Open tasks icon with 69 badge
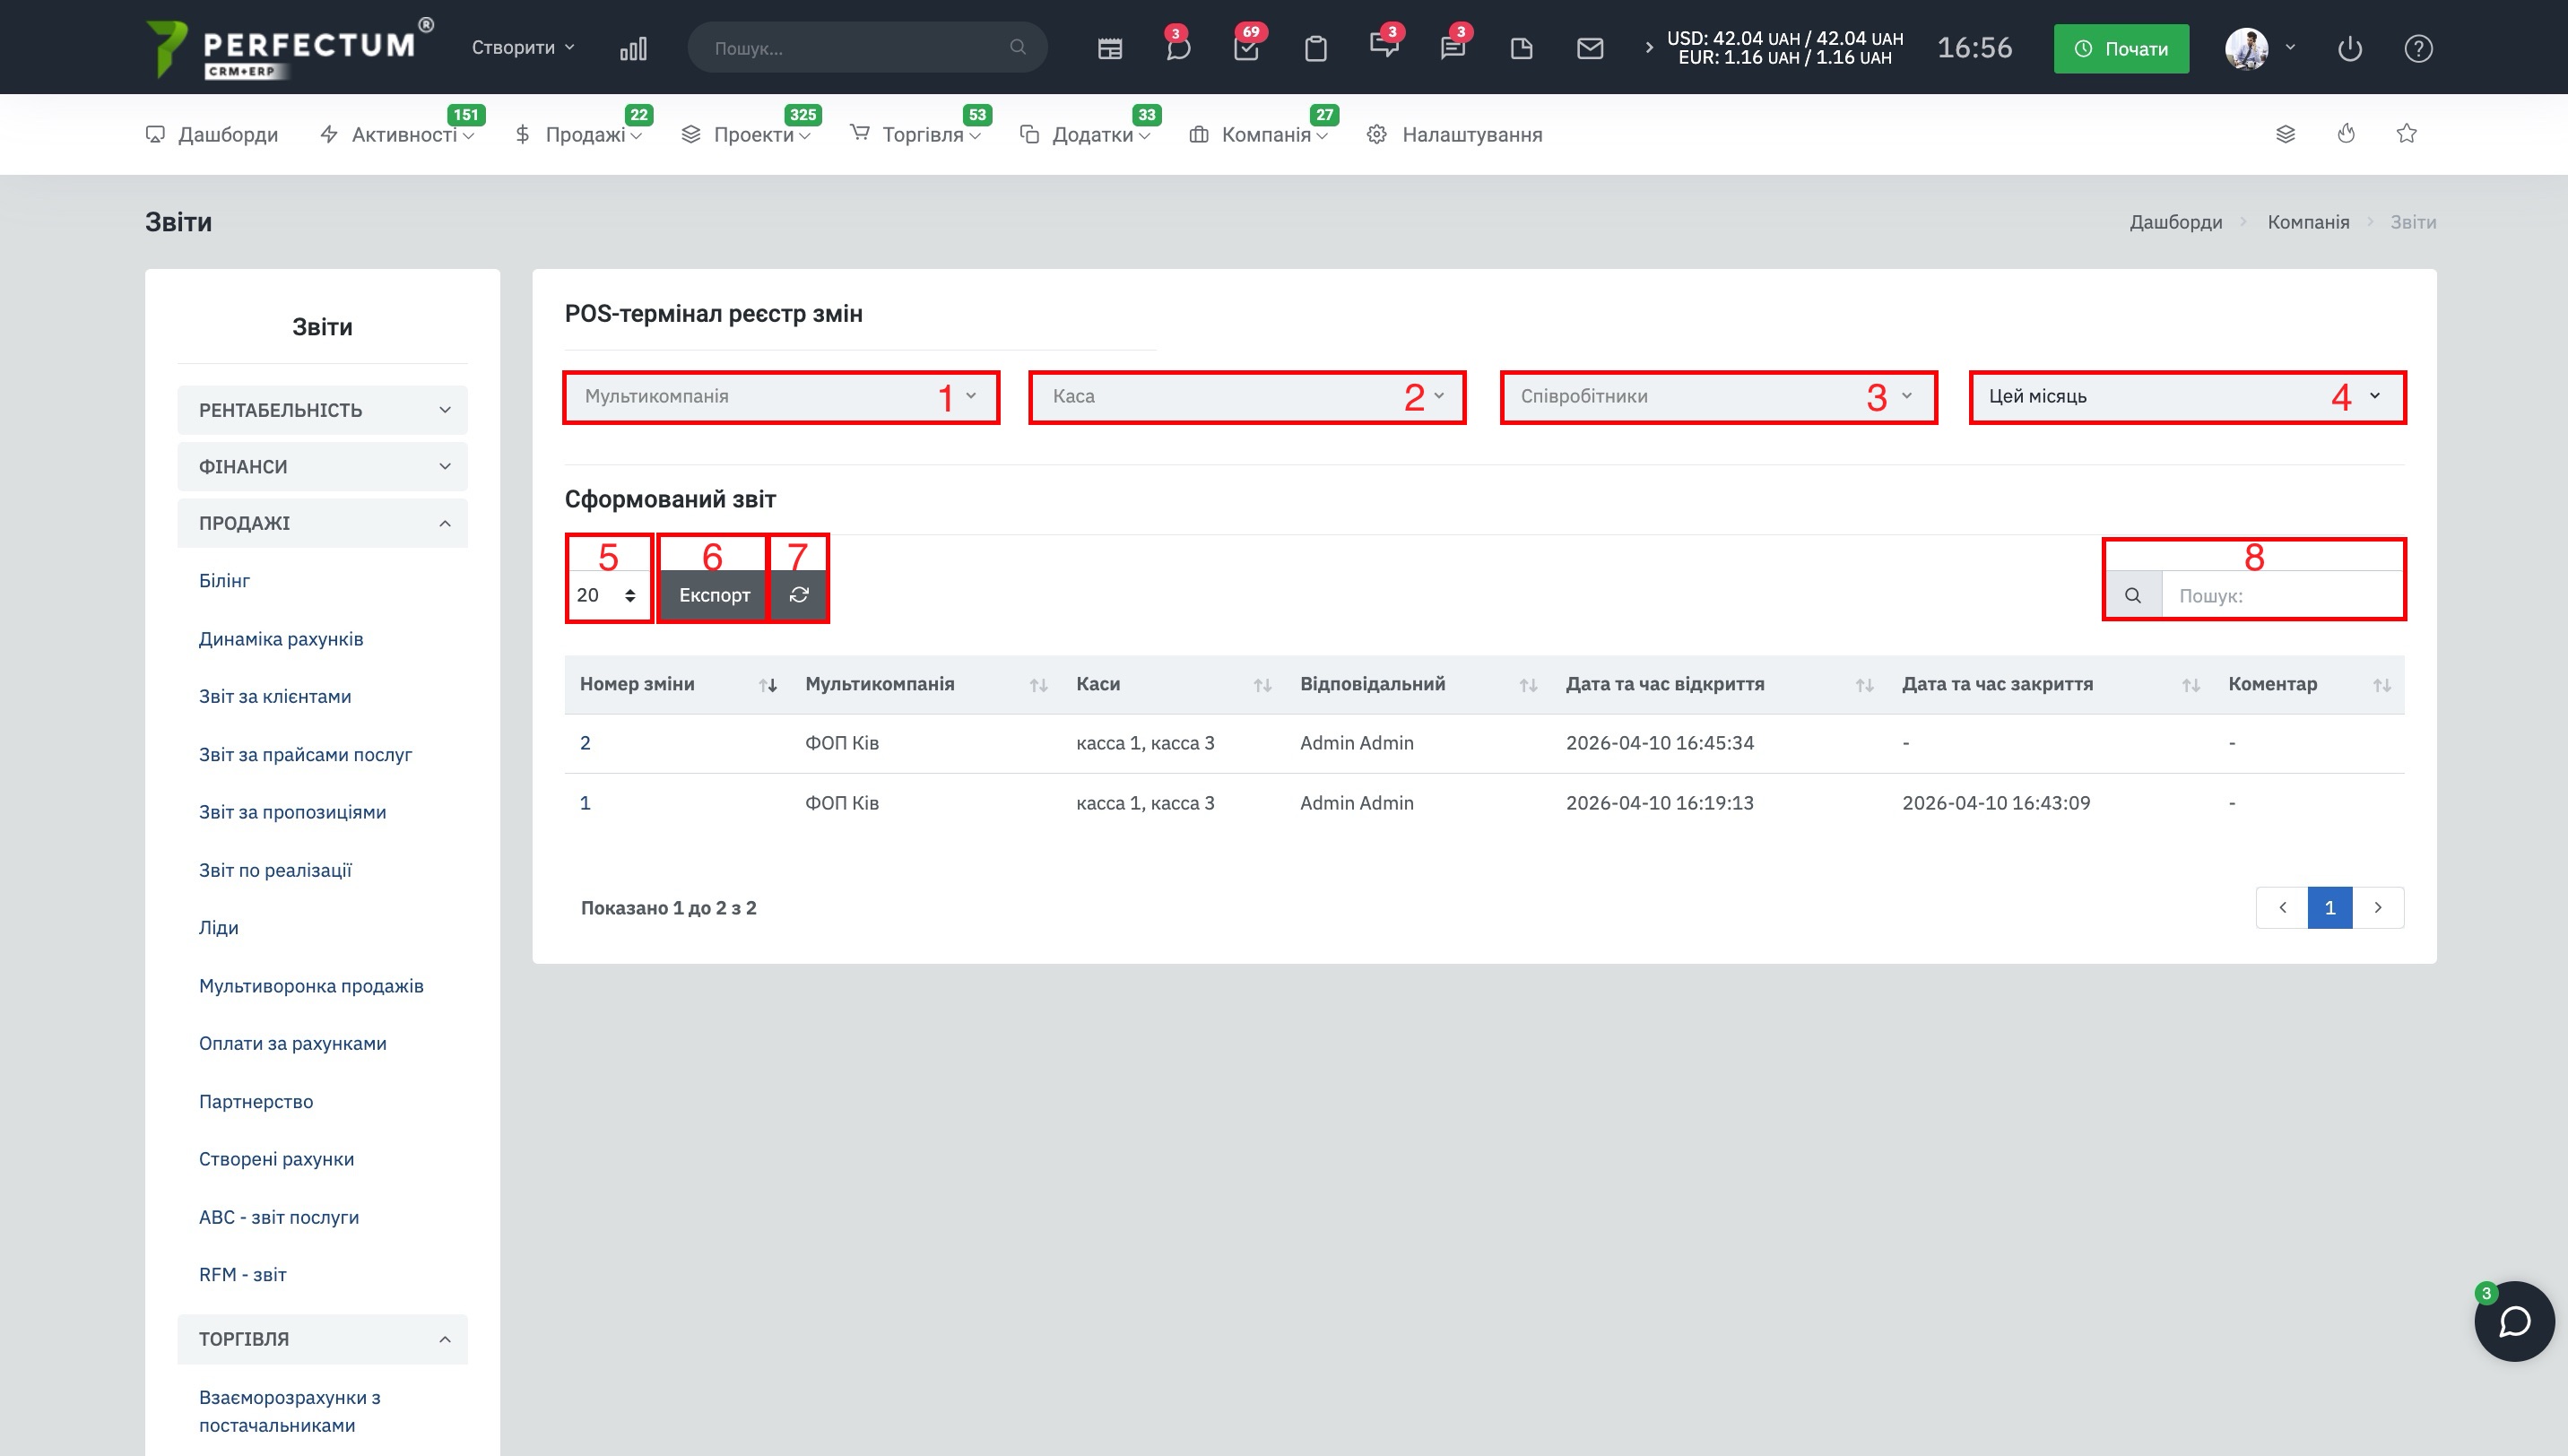2568x1456 pixels. 1246,48
